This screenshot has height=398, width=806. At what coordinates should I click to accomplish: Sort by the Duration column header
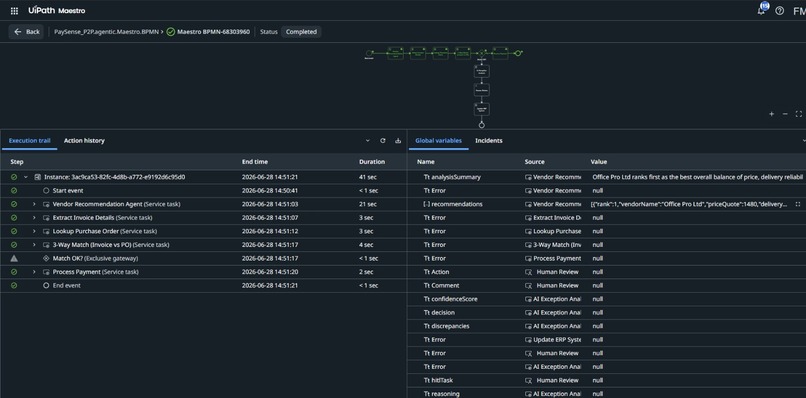[372, 161]
